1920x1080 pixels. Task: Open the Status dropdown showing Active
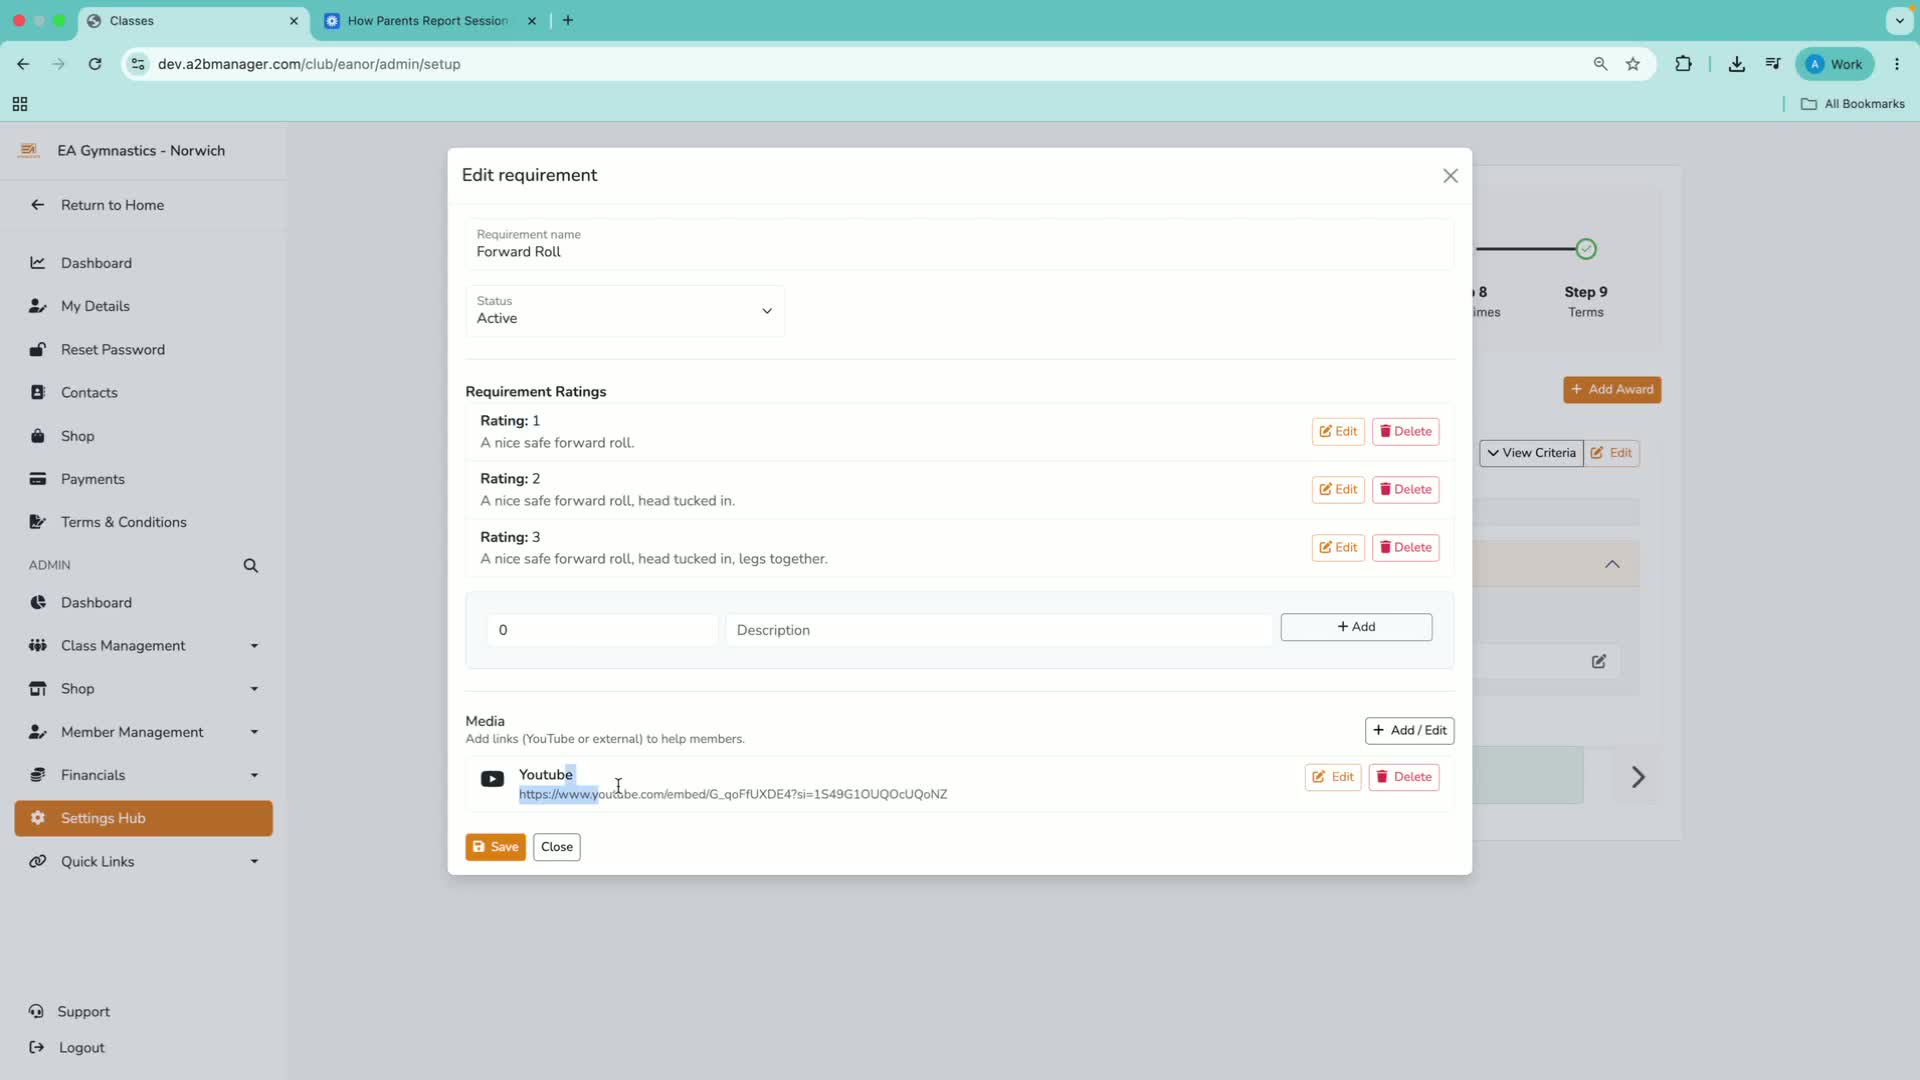625,311
